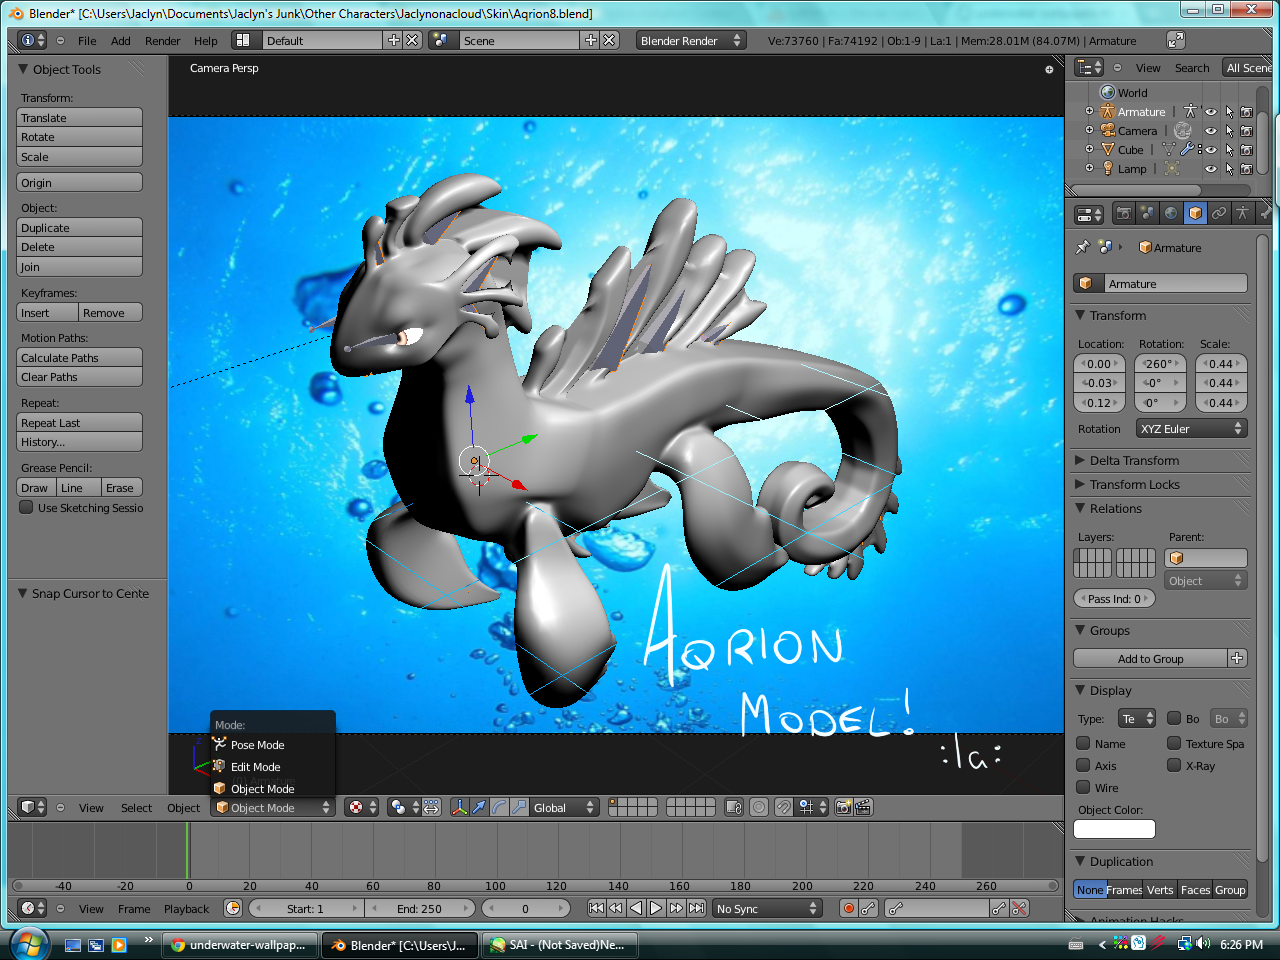Enable the X-Ray display checkbox

click(x=1174, y=765)
